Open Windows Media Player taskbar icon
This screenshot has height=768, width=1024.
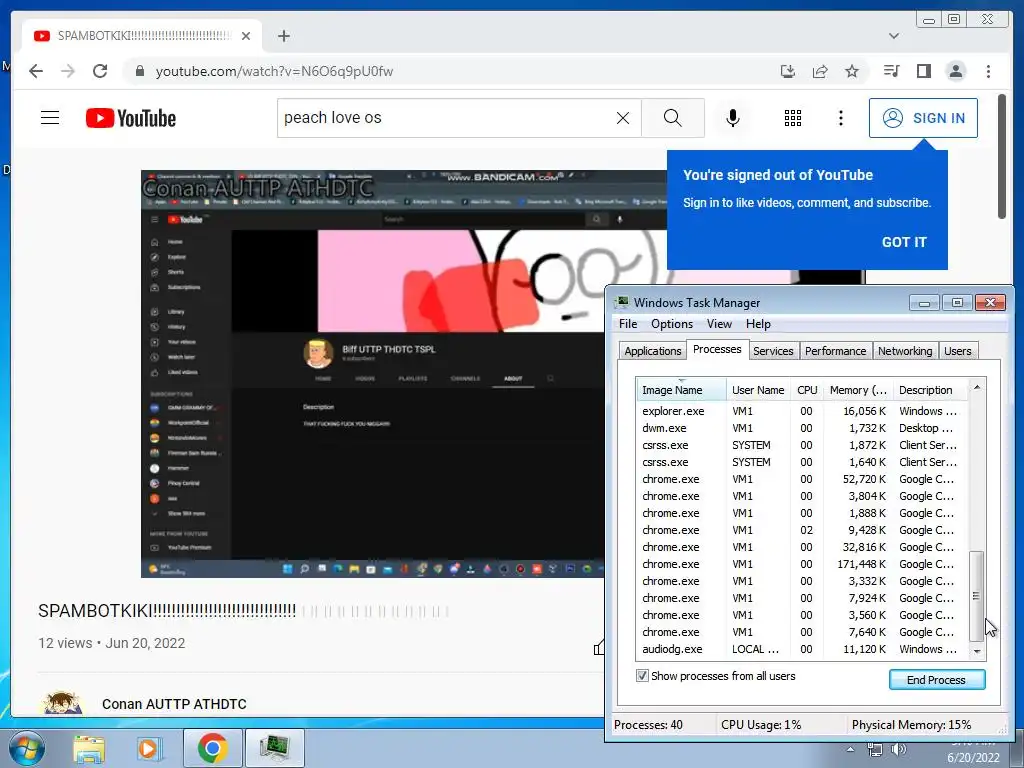[x=148, y=749]
